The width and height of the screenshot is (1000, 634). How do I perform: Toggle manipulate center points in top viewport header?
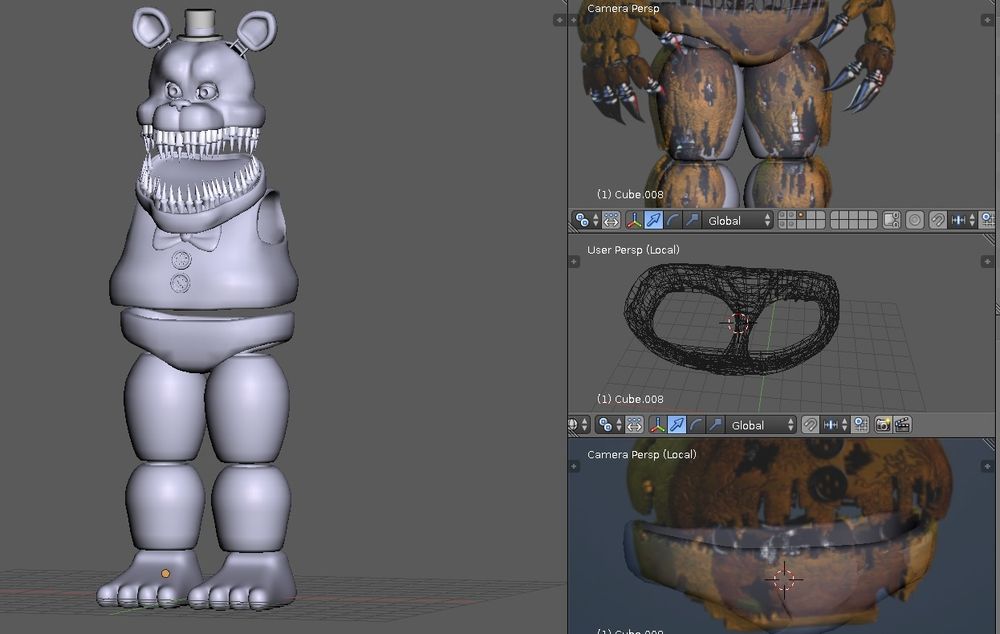click(x=611, y=220)
